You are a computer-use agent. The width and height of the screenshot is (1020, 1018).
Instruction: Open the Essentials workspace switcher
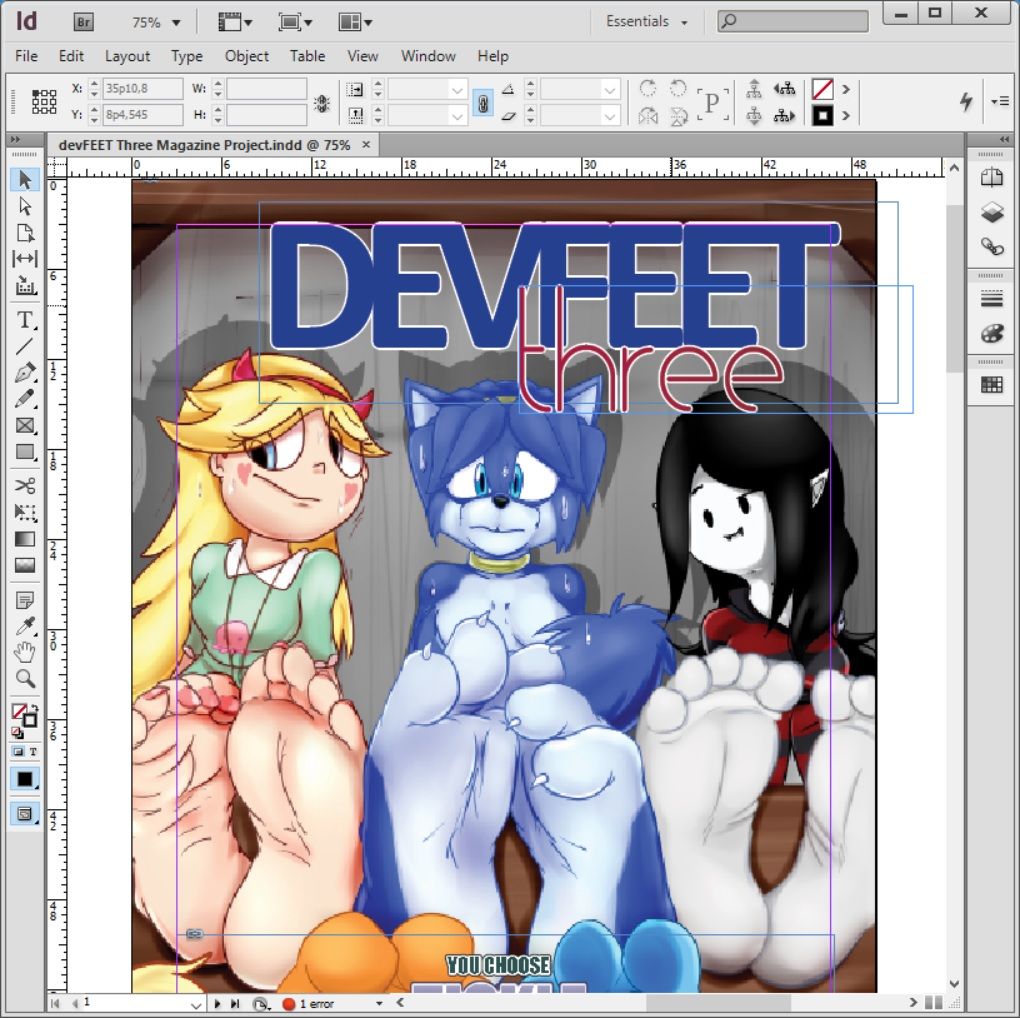[647, 21]
